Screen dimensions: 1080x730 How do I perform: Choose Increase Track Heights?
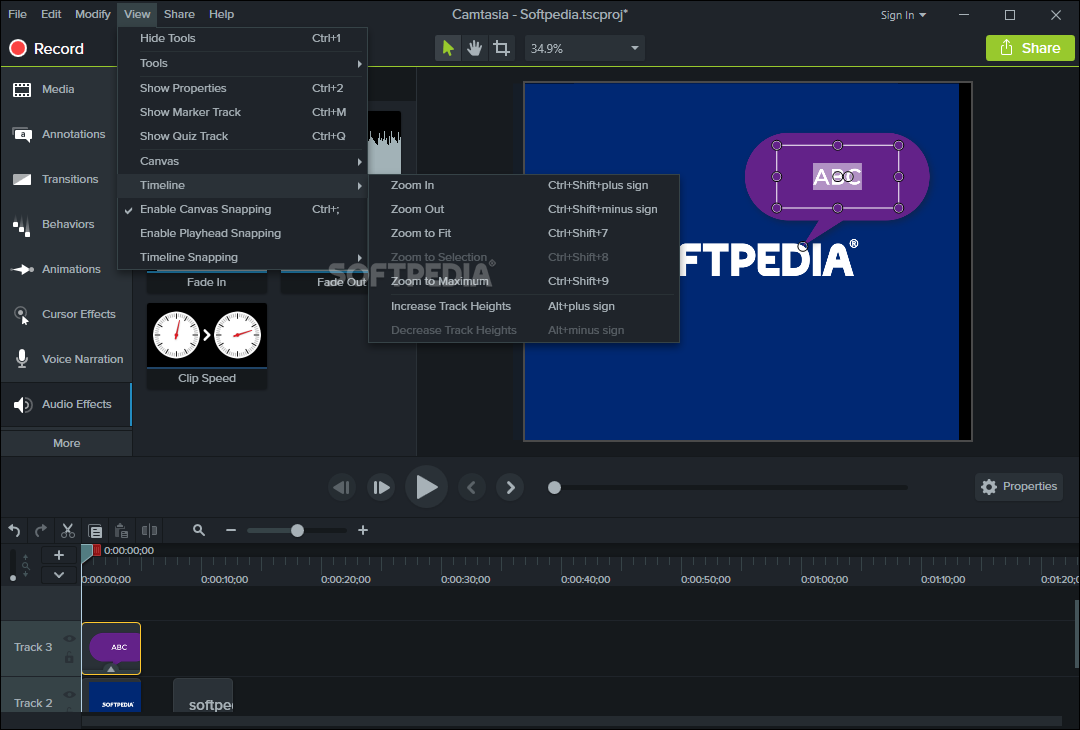tap(524, 306)
